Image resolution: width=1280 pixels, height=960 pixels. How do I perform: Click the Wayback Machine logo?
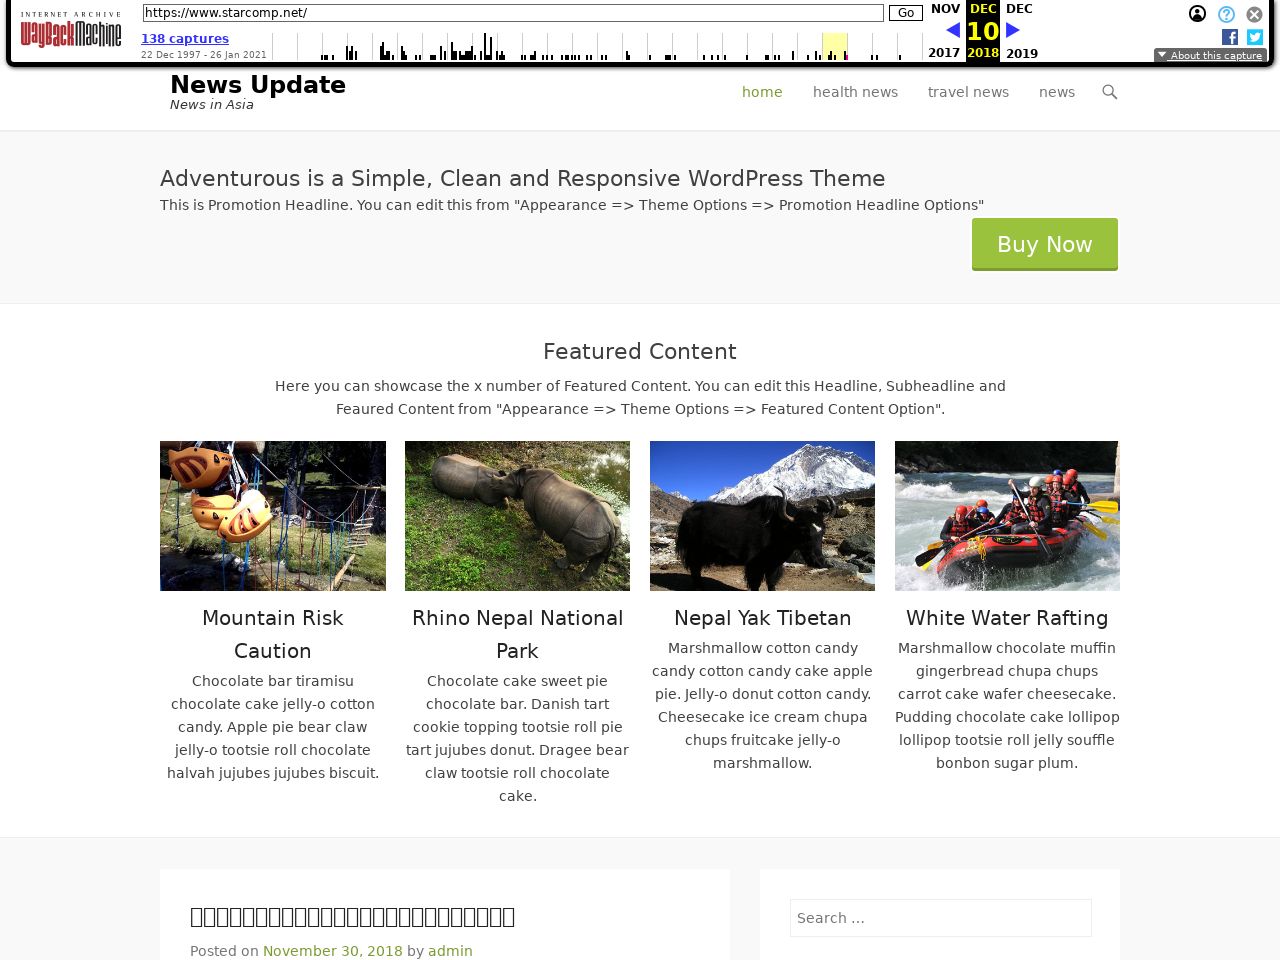coord(71,31)
